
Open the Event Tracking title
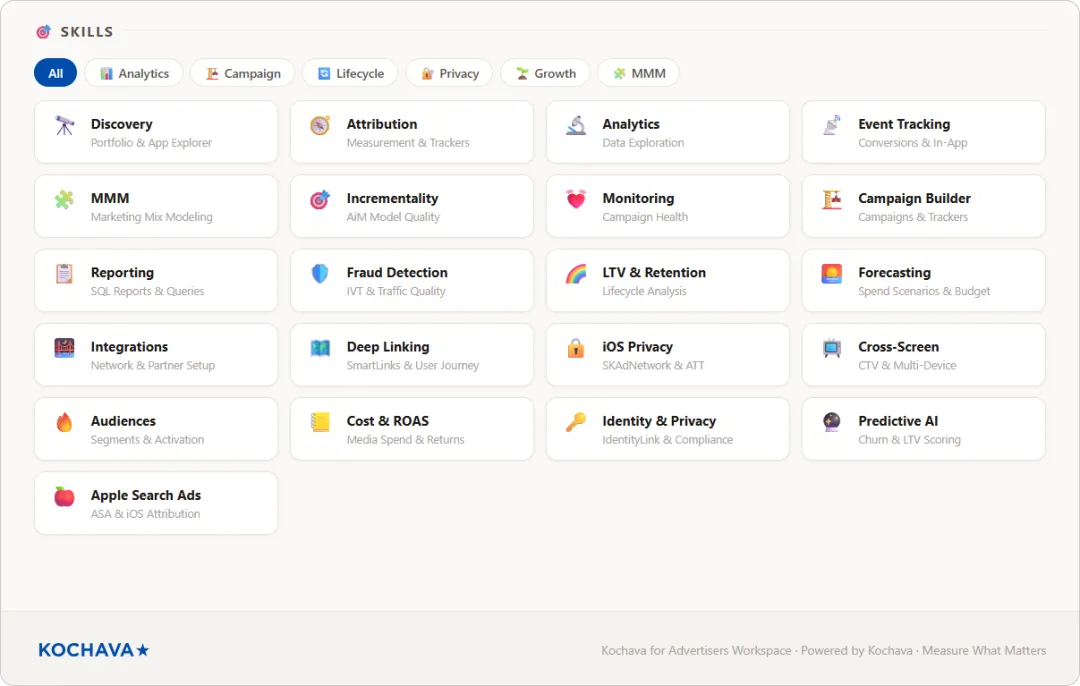[x=904, y=124]
